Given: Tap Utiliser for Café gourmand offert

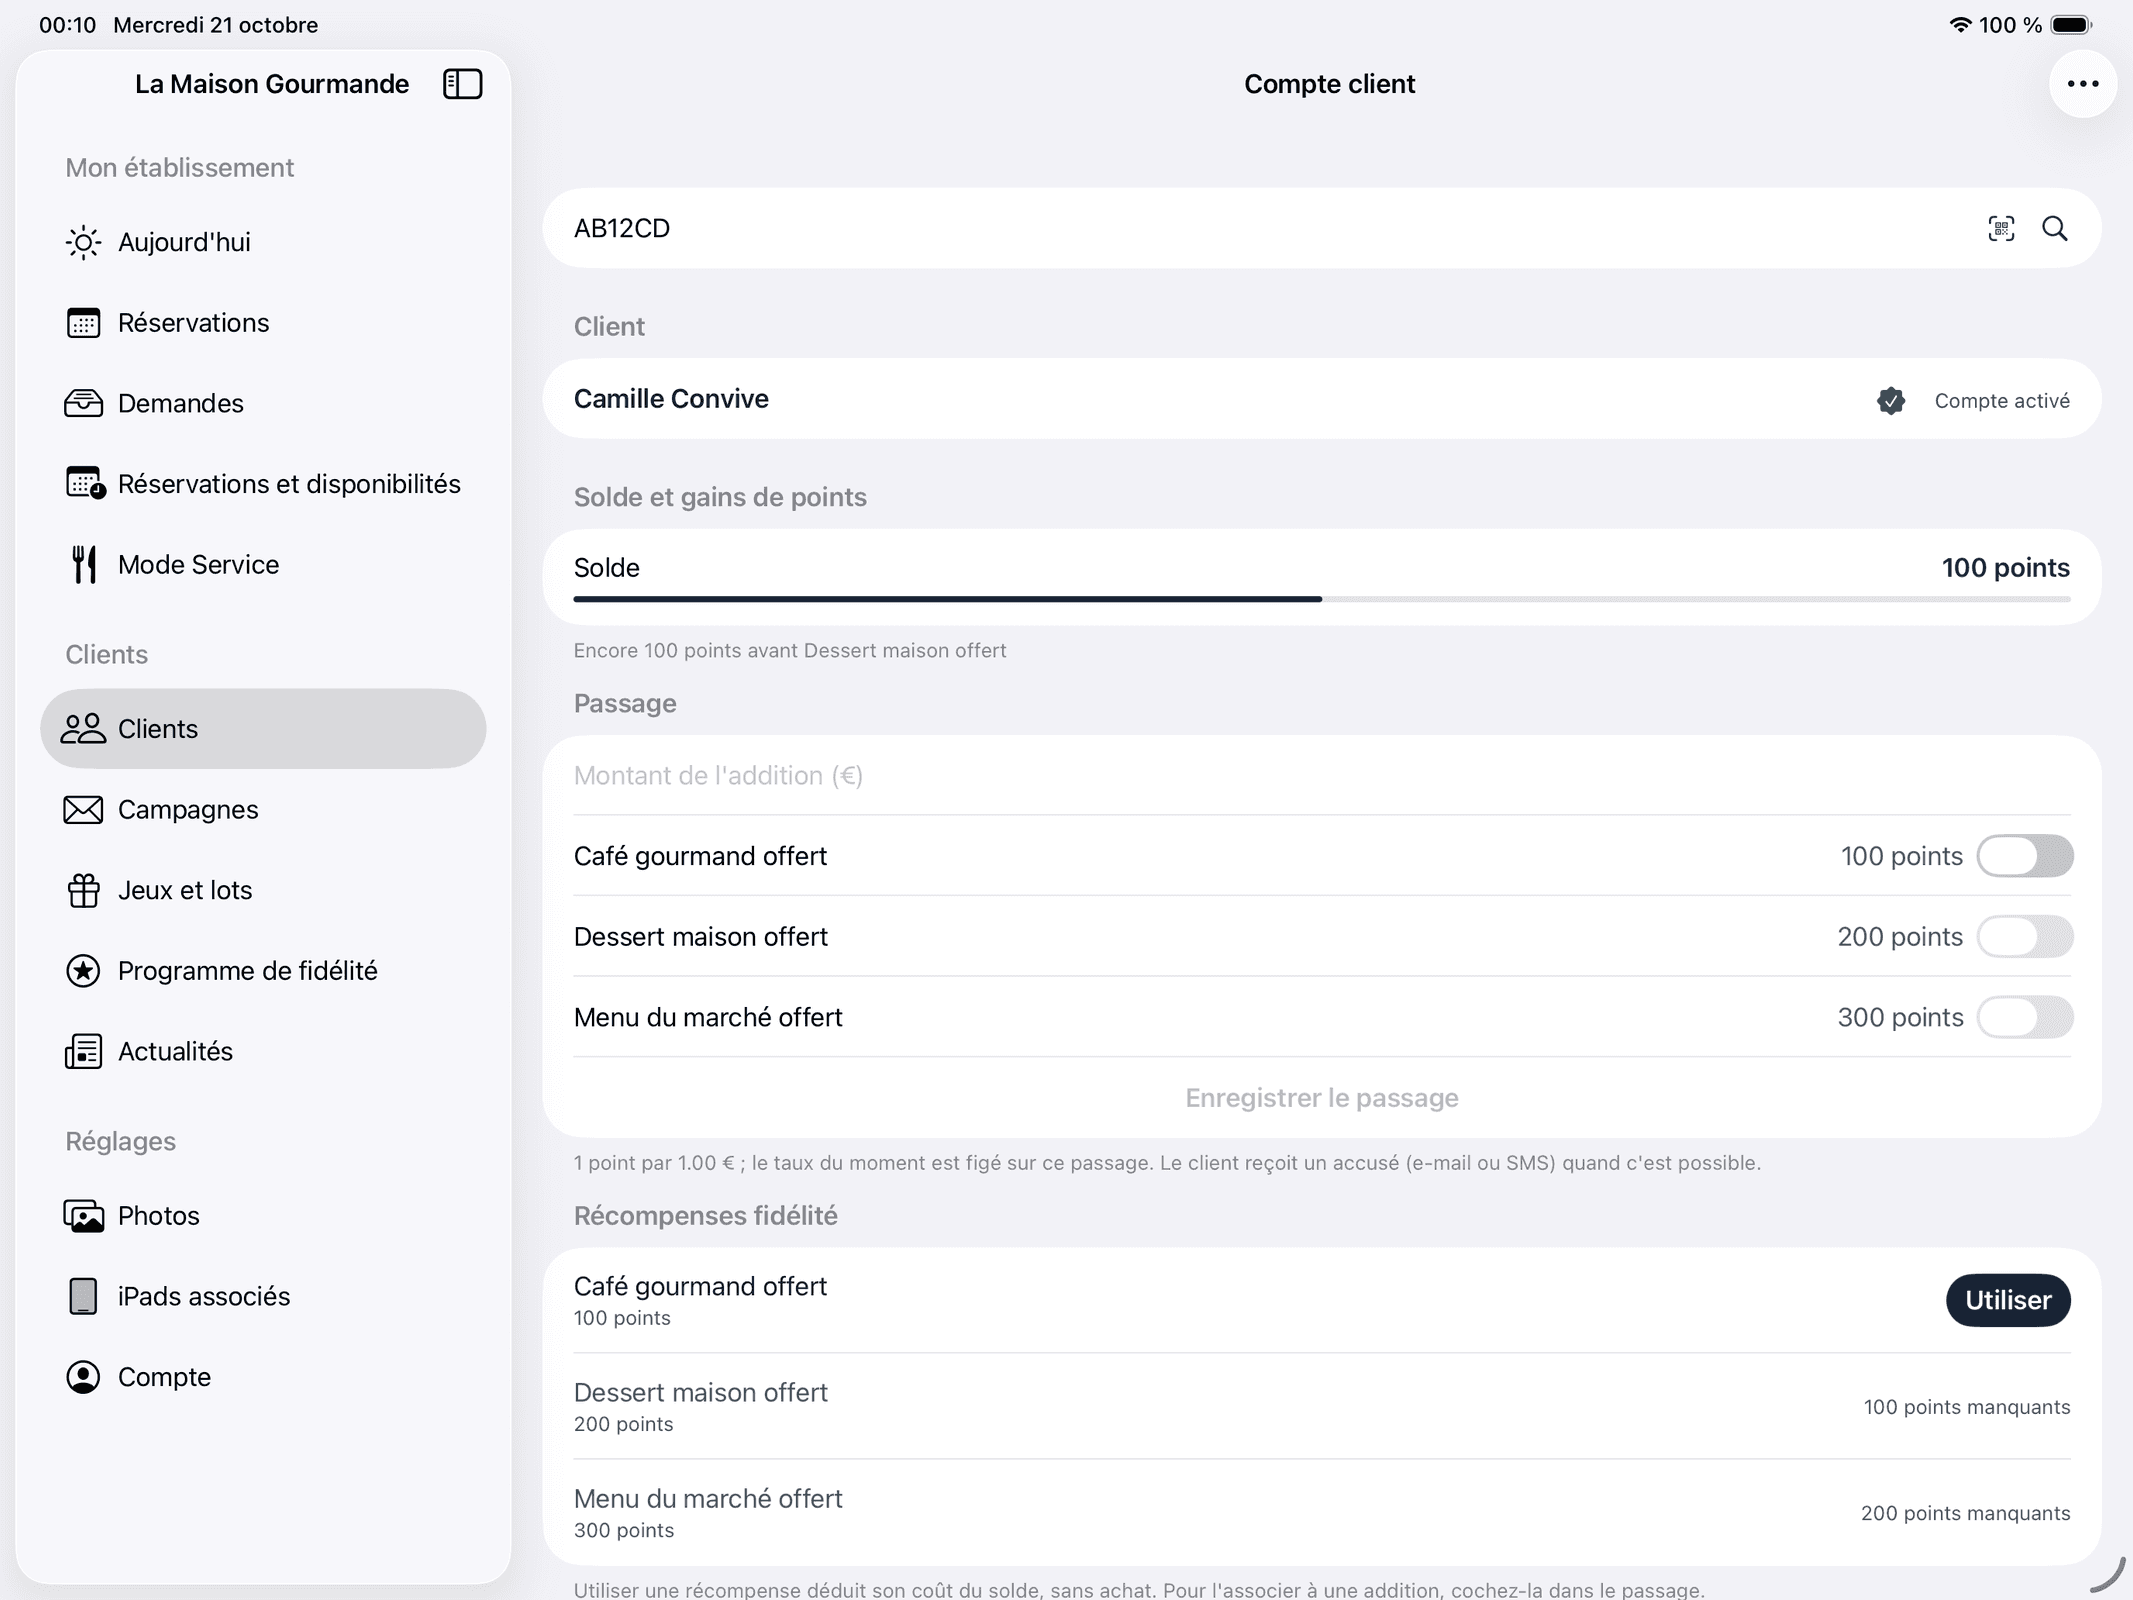Looking at the screenshot, I should (x=2008, y=1300).
